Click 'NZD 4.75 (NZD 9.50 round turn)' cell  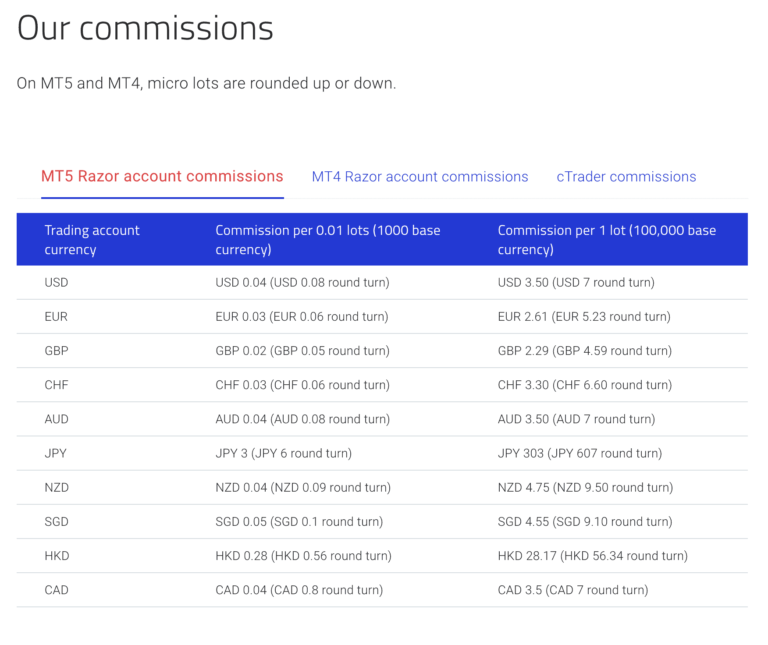tap(585, 488)
